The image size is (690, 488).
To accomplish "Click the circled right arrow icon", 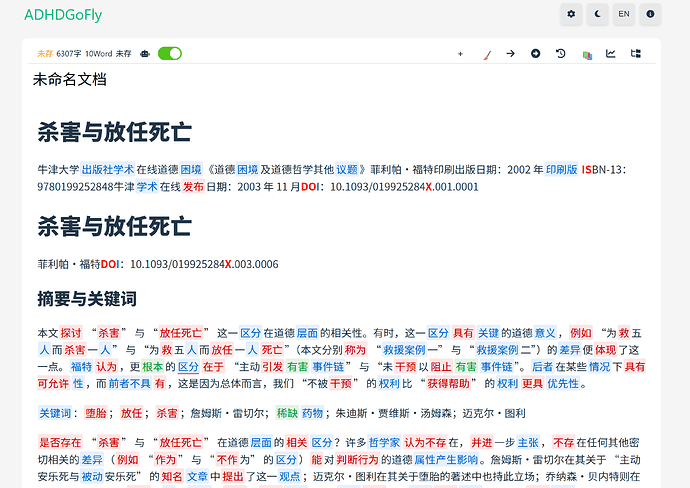I will [x=535, y=54].
